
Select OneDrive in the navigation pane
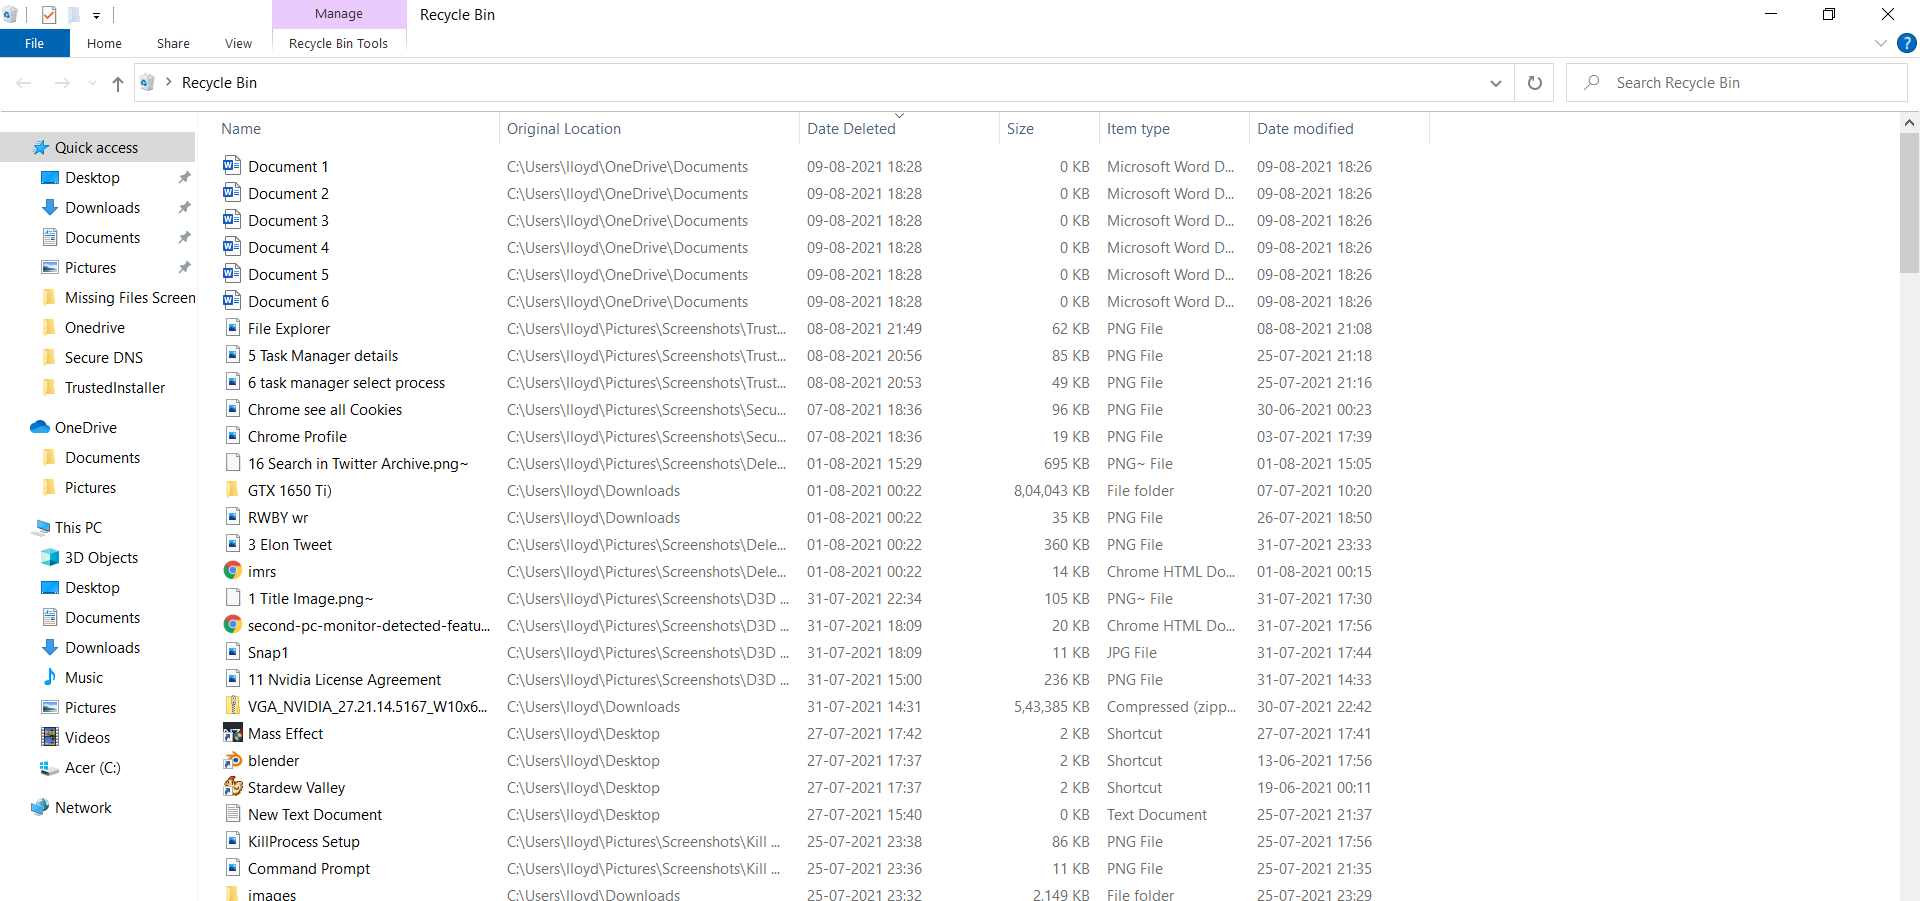[85, 427]
